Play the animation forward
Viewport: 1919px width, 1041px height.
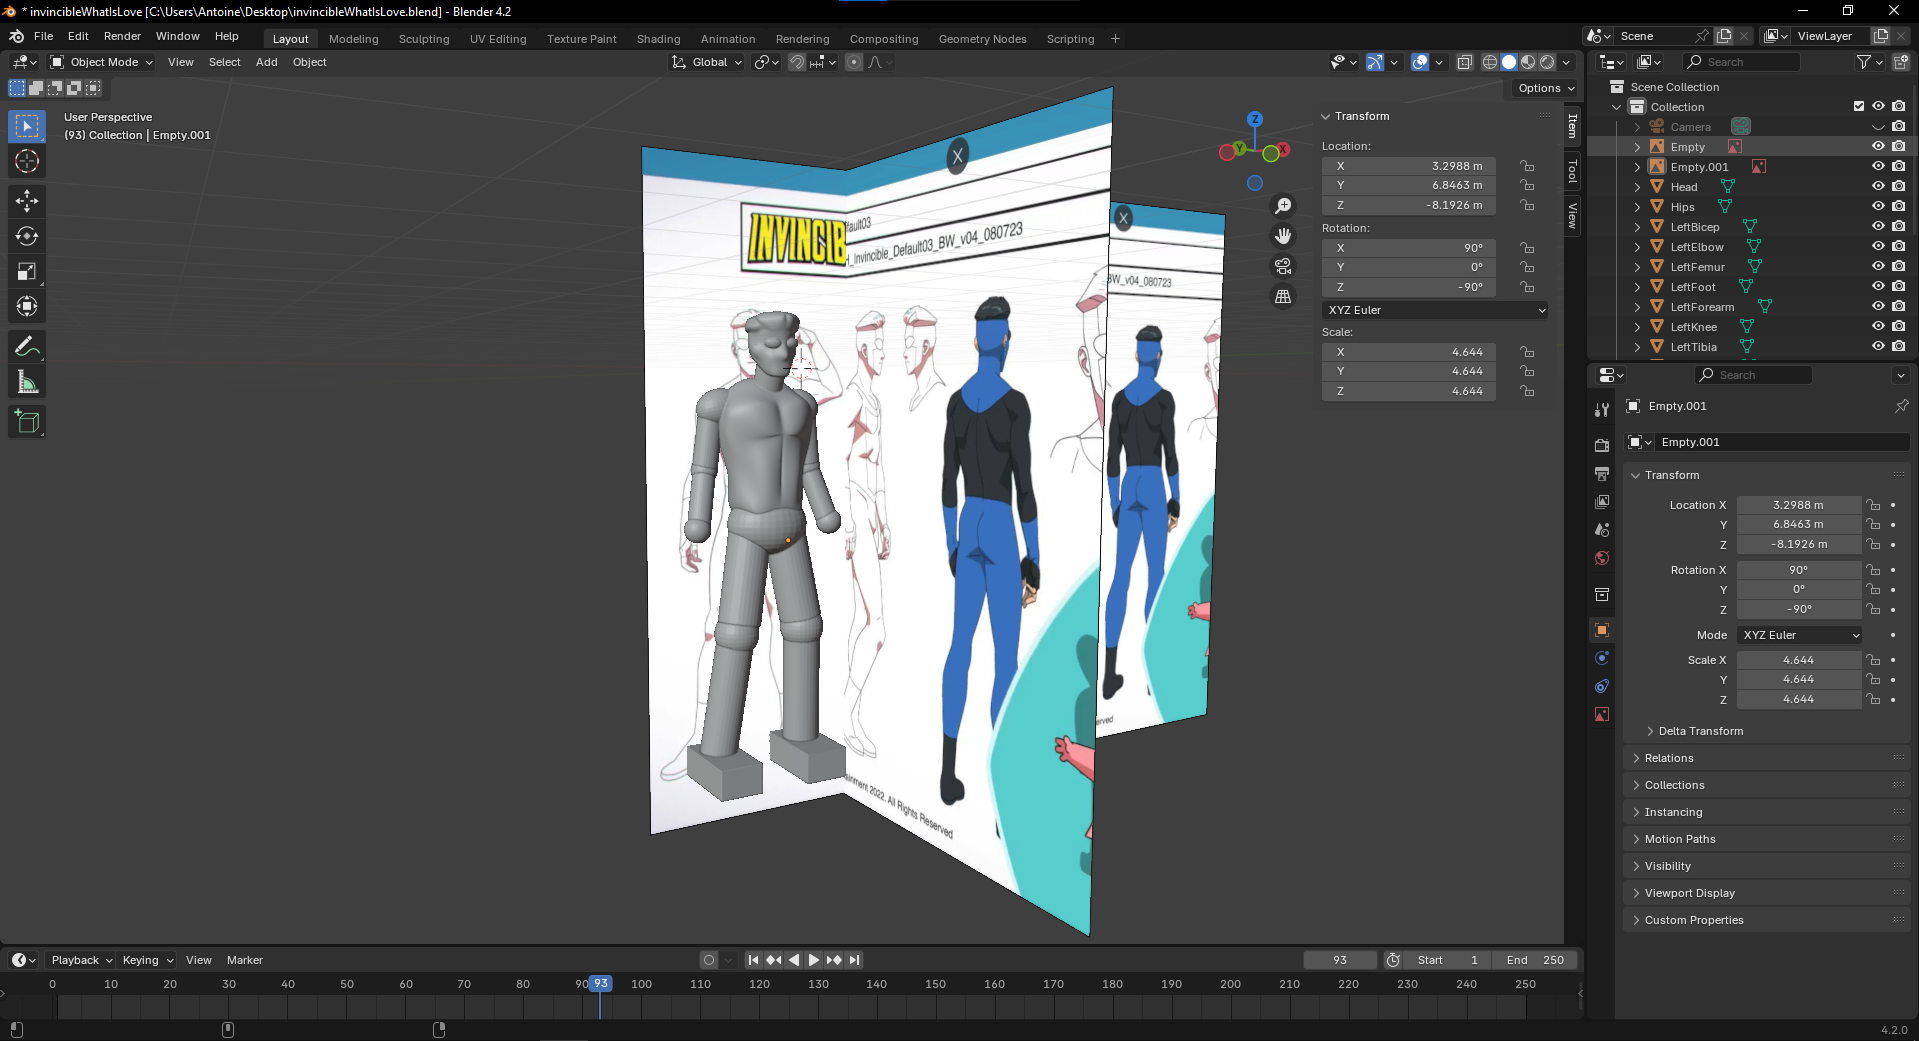click(813, 960)
